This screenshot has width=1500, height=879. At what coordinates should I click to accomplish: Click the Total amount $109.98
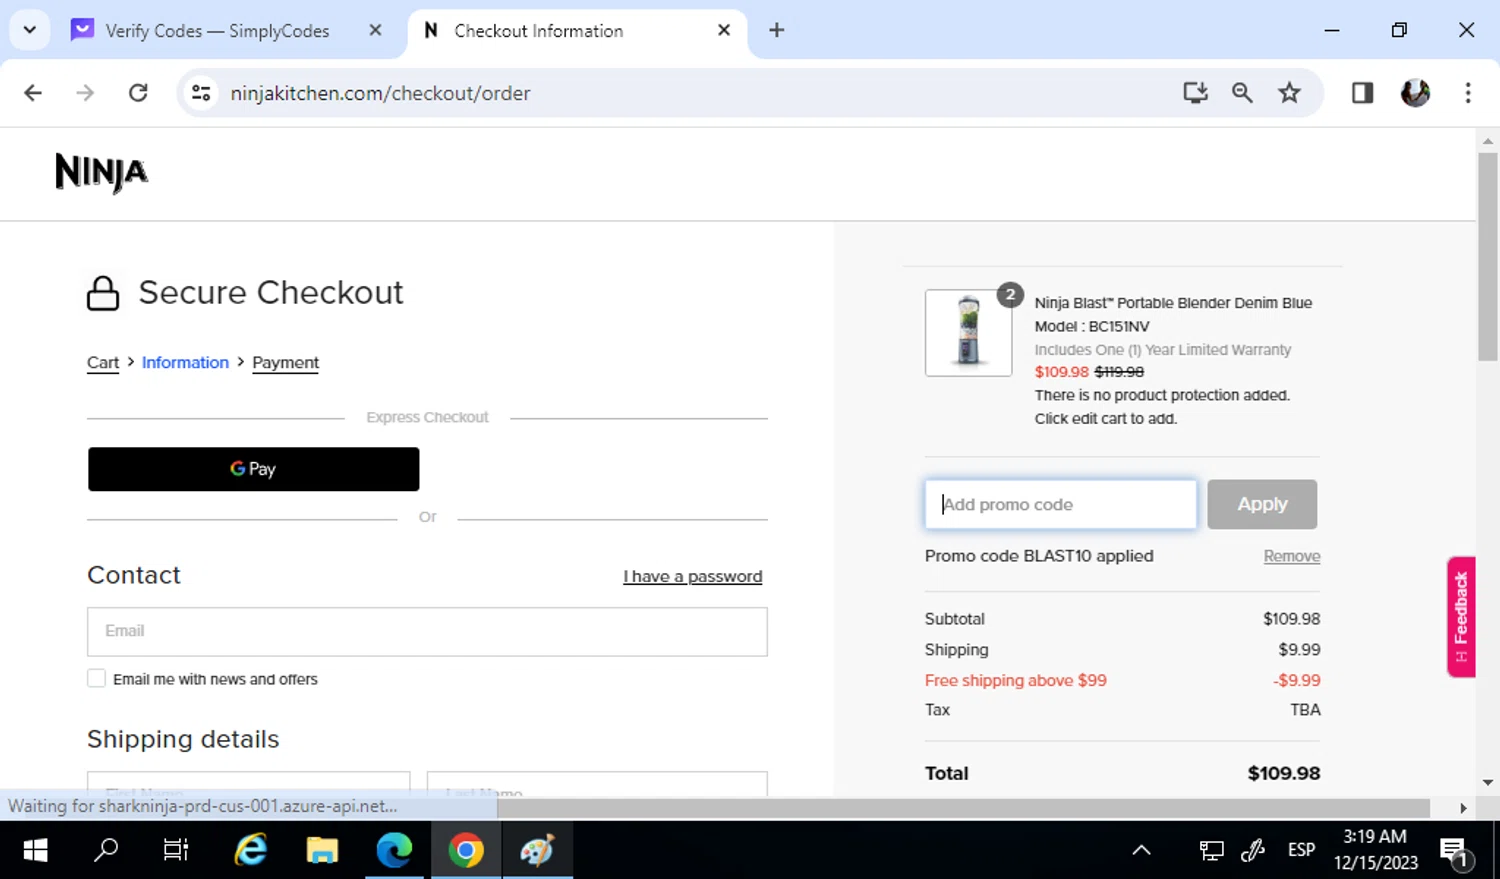[1284, 773]
